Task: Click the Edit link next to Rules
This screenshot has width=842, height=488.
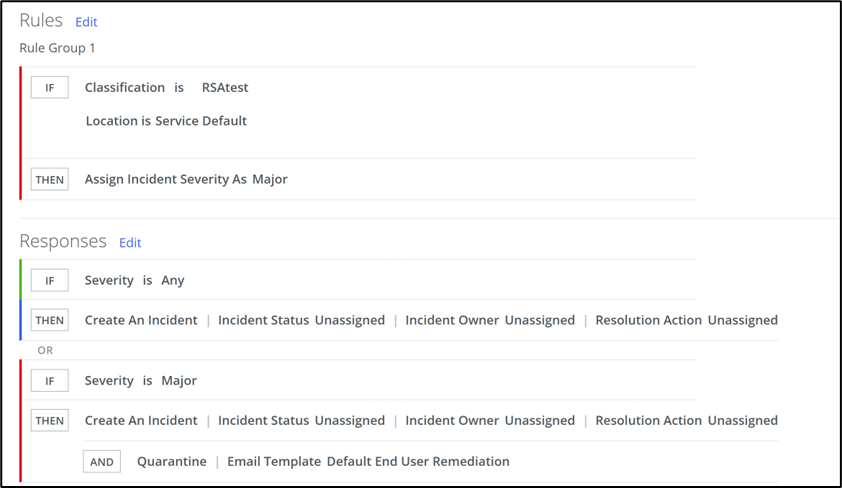Action: [86, 22]
